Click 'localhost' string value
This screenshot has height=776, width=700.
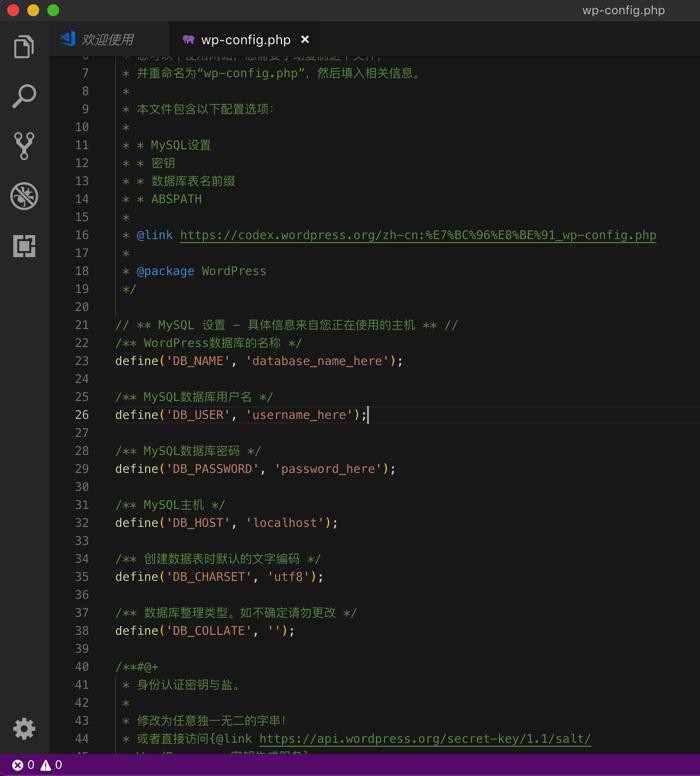[285, 523]
